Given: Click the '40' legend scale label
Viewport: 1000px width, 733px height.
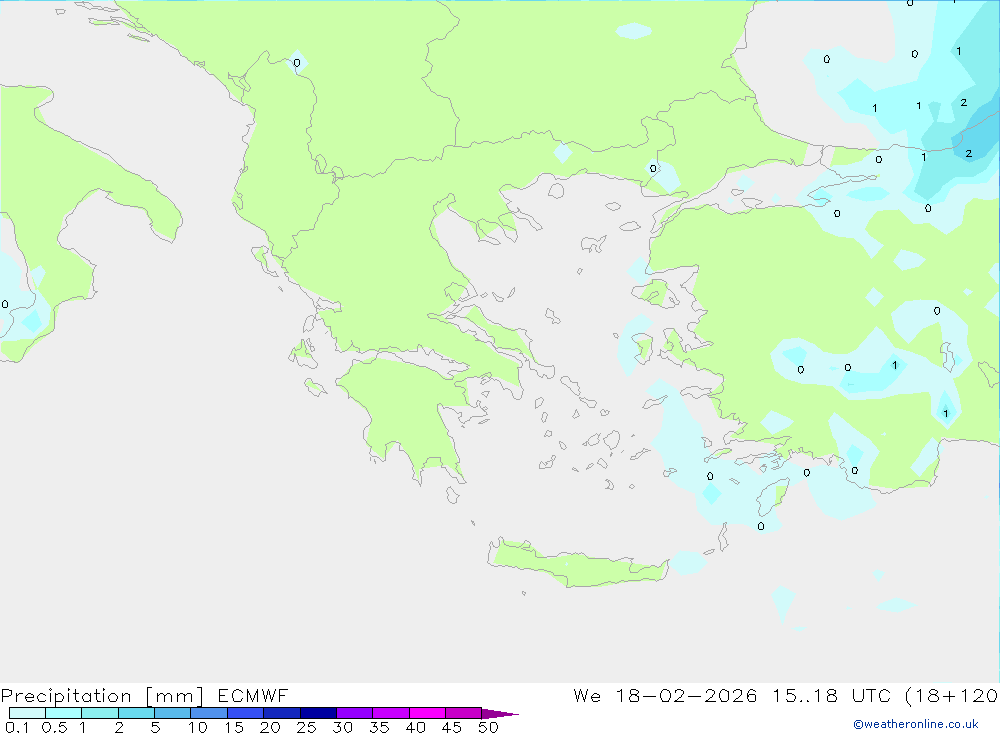Looking at the screenshot, I should click(x=415, y=727).
